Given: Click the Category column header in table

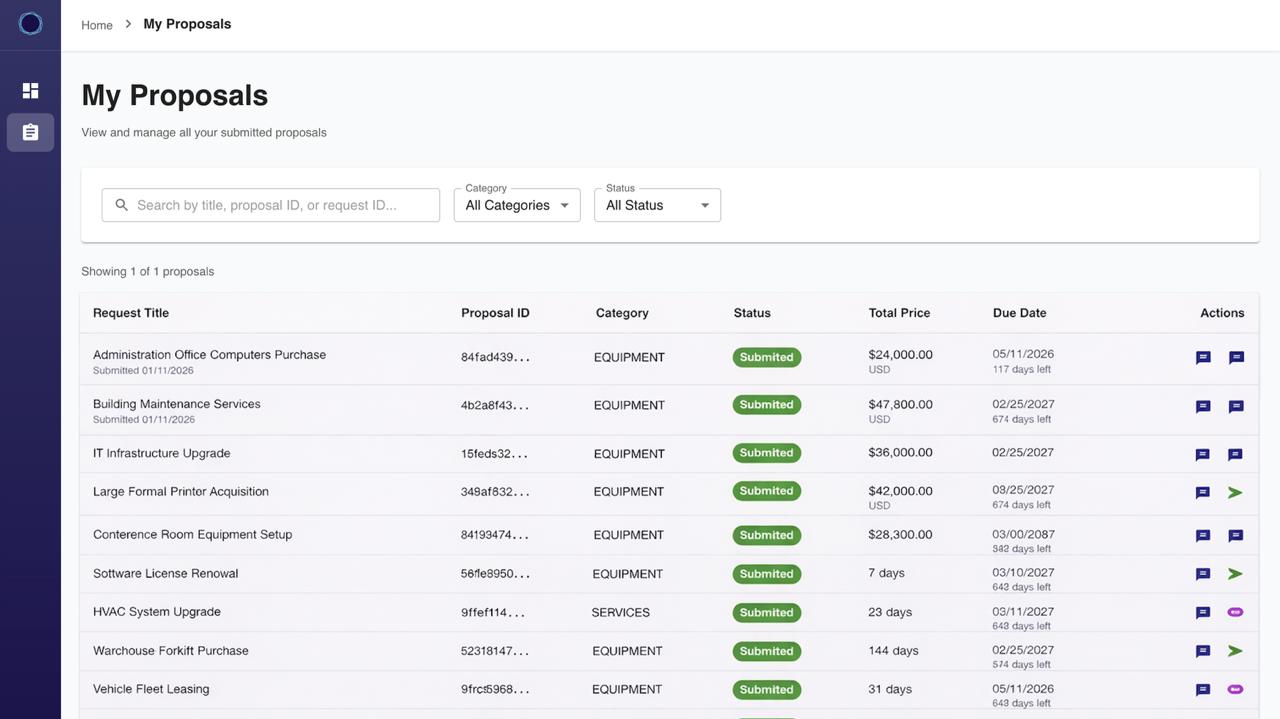Looking at the screenshot, I should click(x=622, y=313).
